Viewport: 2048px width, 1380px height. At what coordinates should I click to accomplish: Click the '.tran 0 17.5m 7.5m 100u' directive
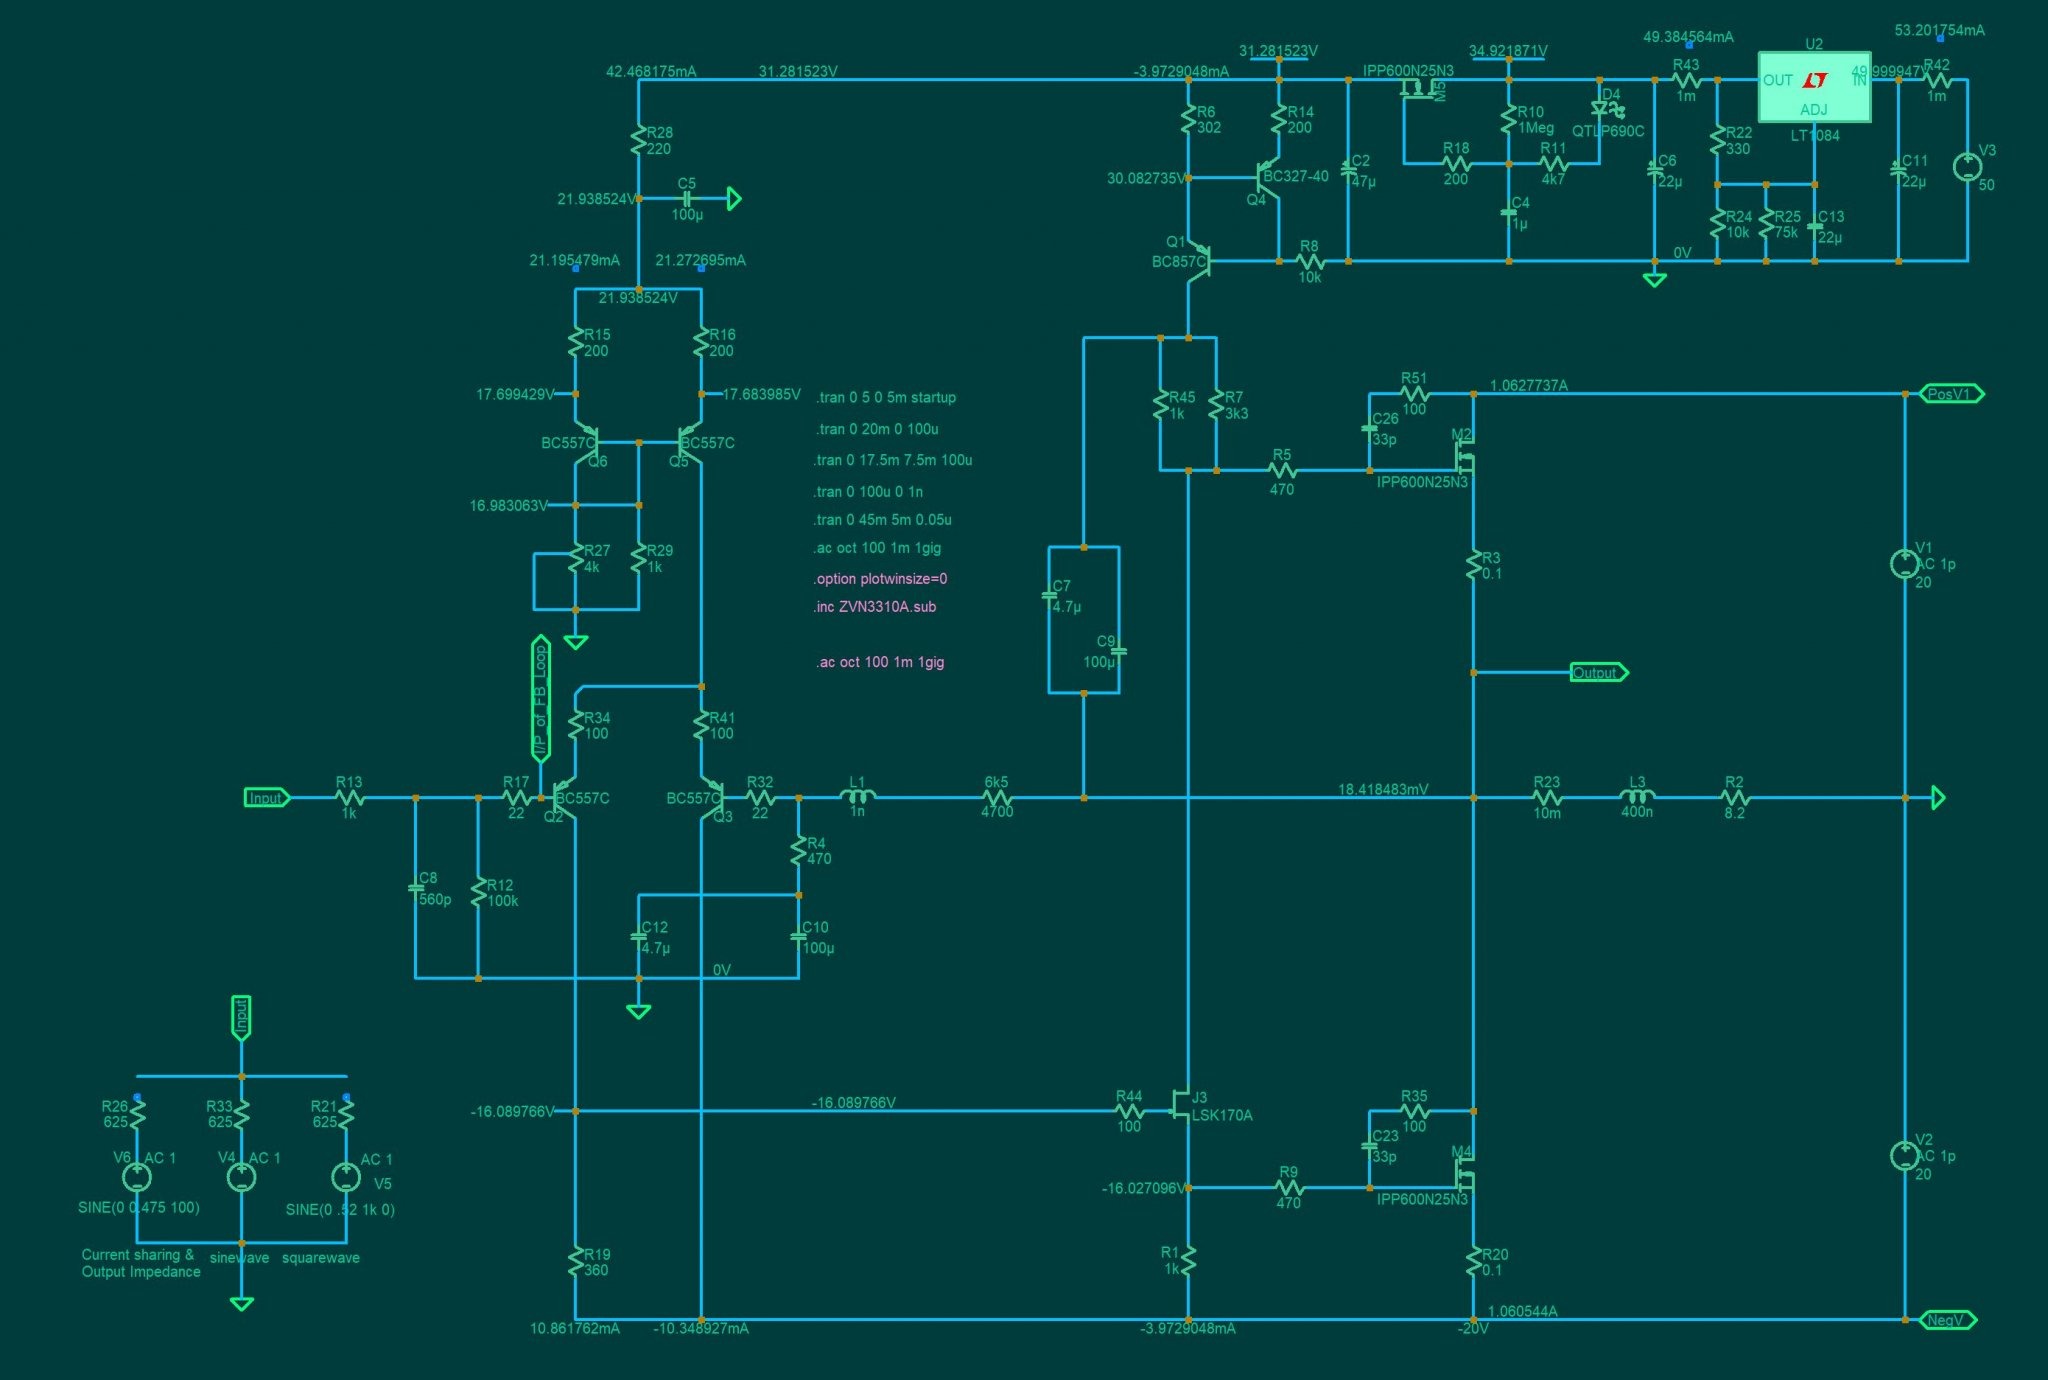point(893,460)
